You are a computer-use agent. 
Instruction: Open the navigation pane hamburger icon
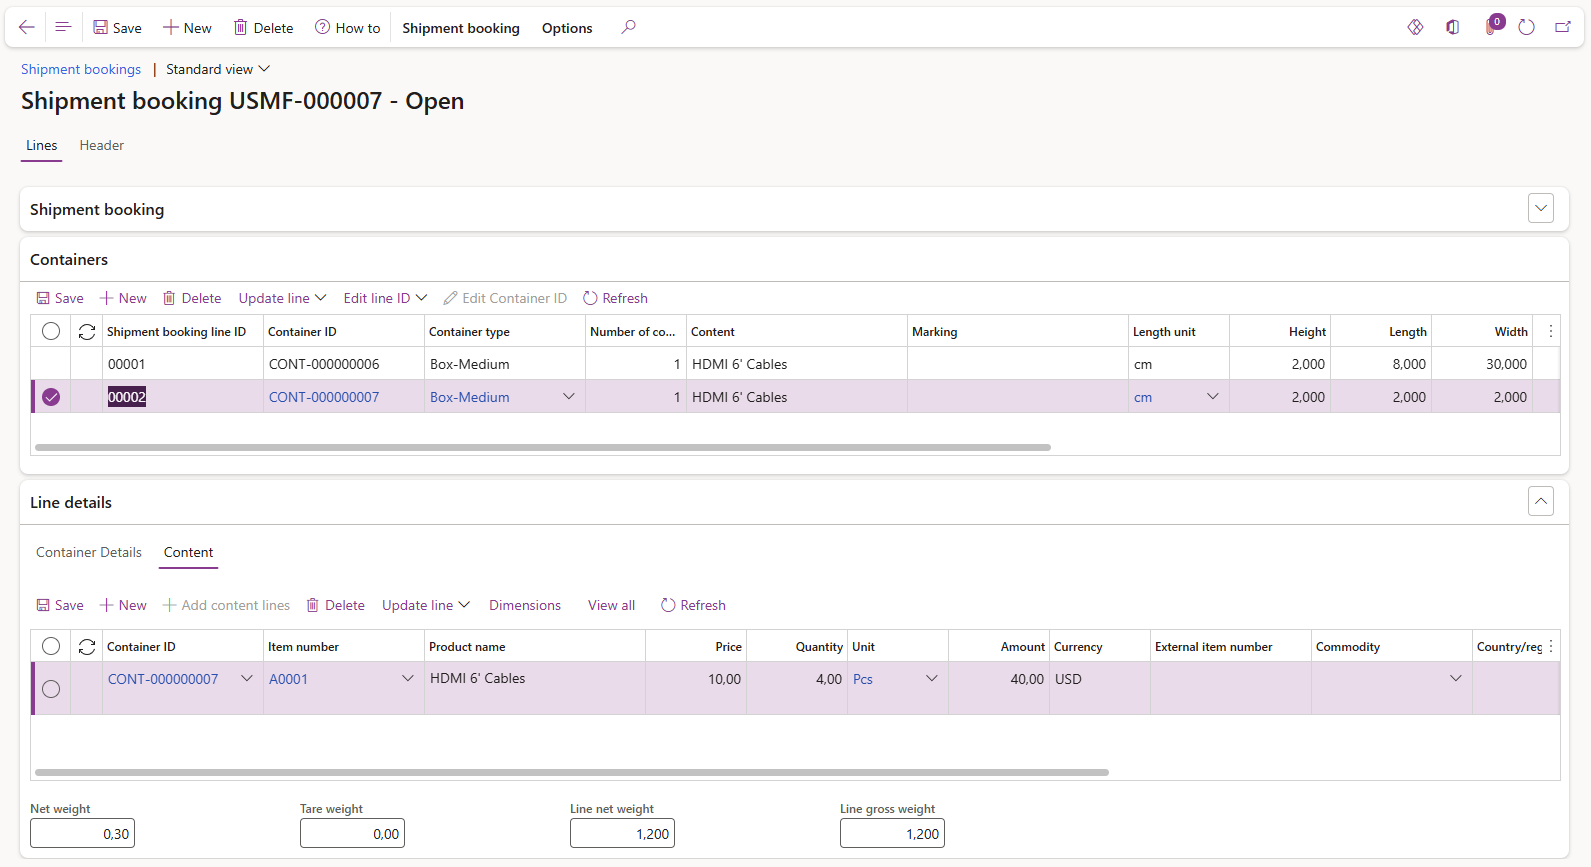(x=62, y=27)
